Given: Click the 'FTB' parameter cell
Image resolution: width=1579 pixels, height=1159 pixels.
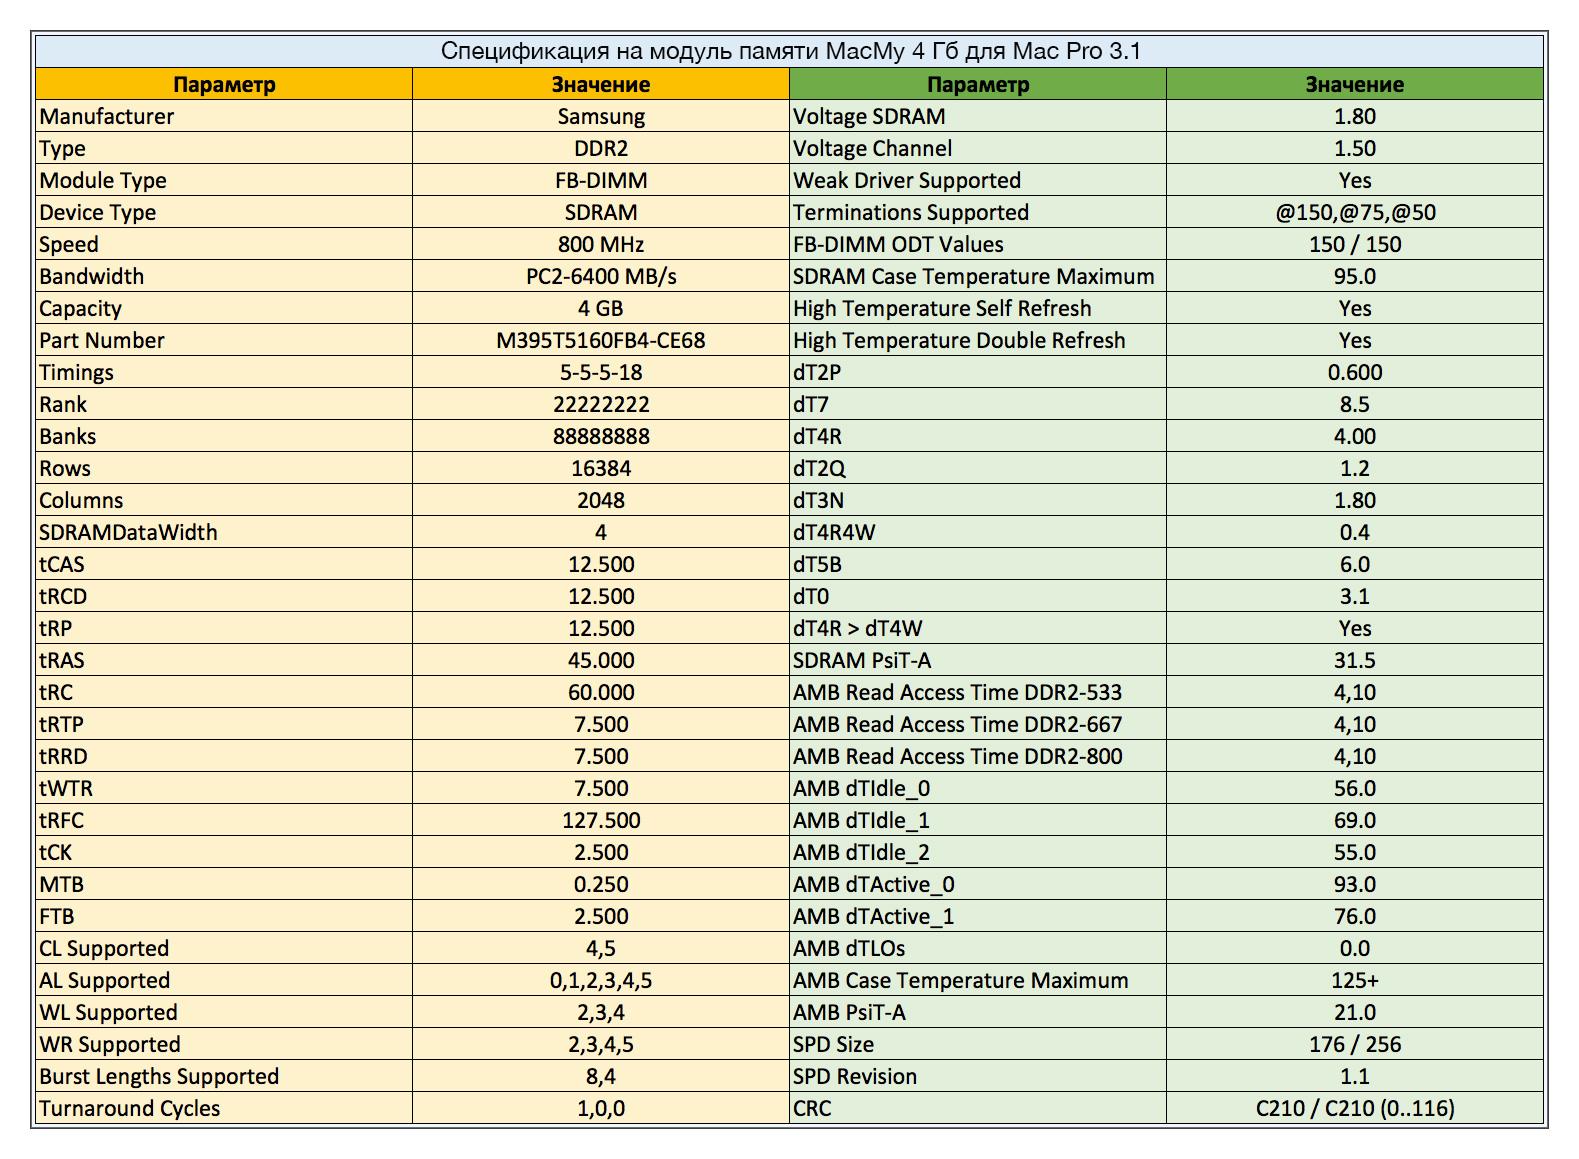Looking at the screenshot, I should click(224, 916).
